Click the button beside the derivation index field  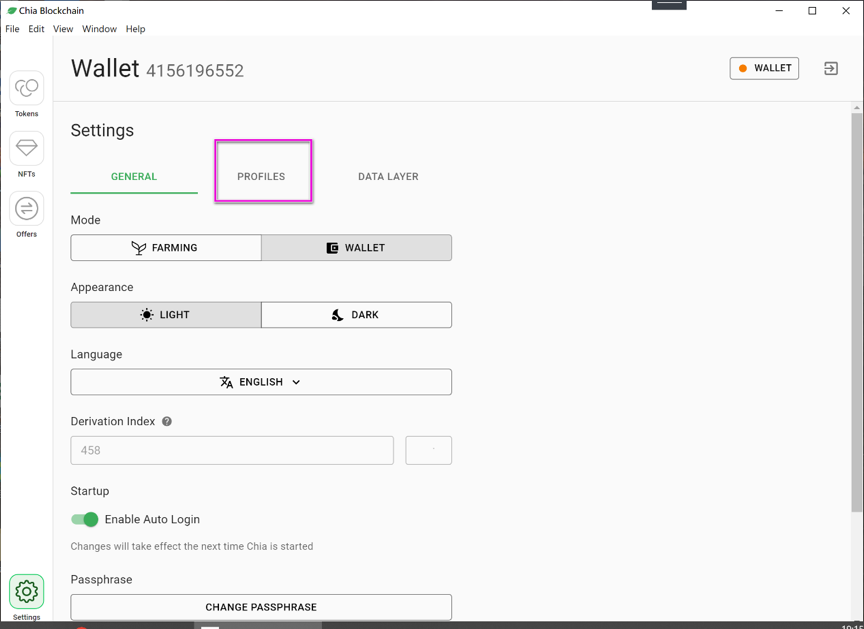(429, 451)
